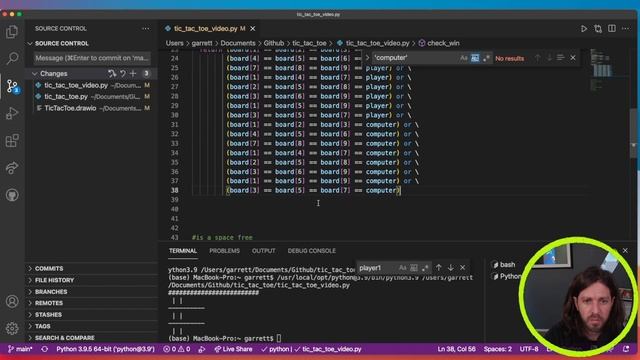Click Spaces: 2 indentation setting
This screenshot has width=640, height=360.
498,349
